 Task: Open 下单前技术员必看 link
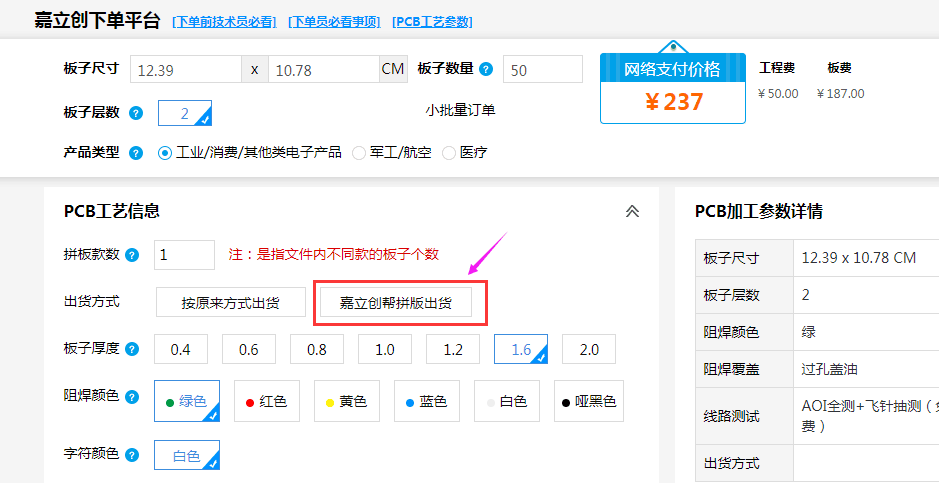(224, 22)
